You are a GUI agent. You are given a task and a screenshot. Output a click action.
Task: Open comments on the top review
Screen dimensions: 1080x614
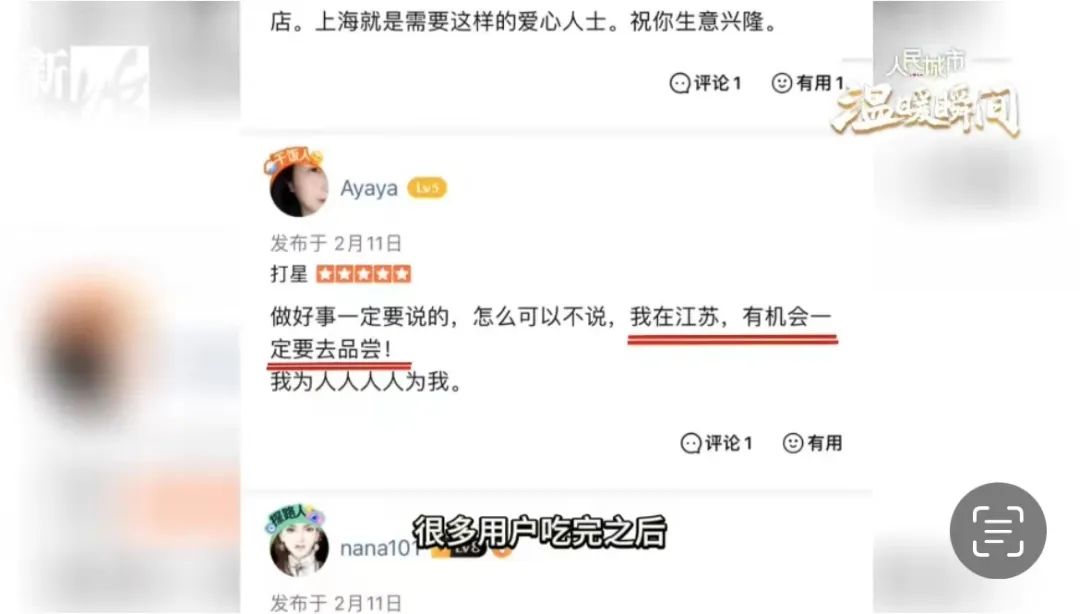click(705, 83)
